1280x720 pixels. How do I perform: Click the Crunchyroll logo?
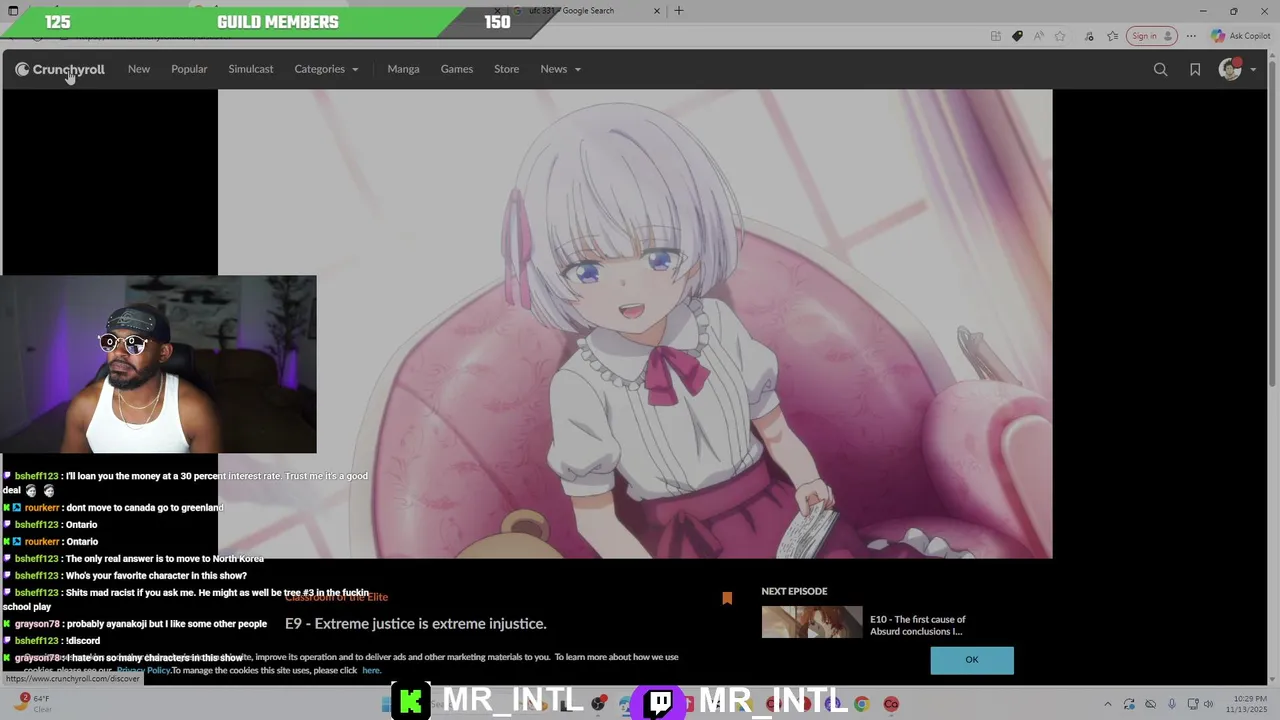pyautogui.click(x=60, y=69)
